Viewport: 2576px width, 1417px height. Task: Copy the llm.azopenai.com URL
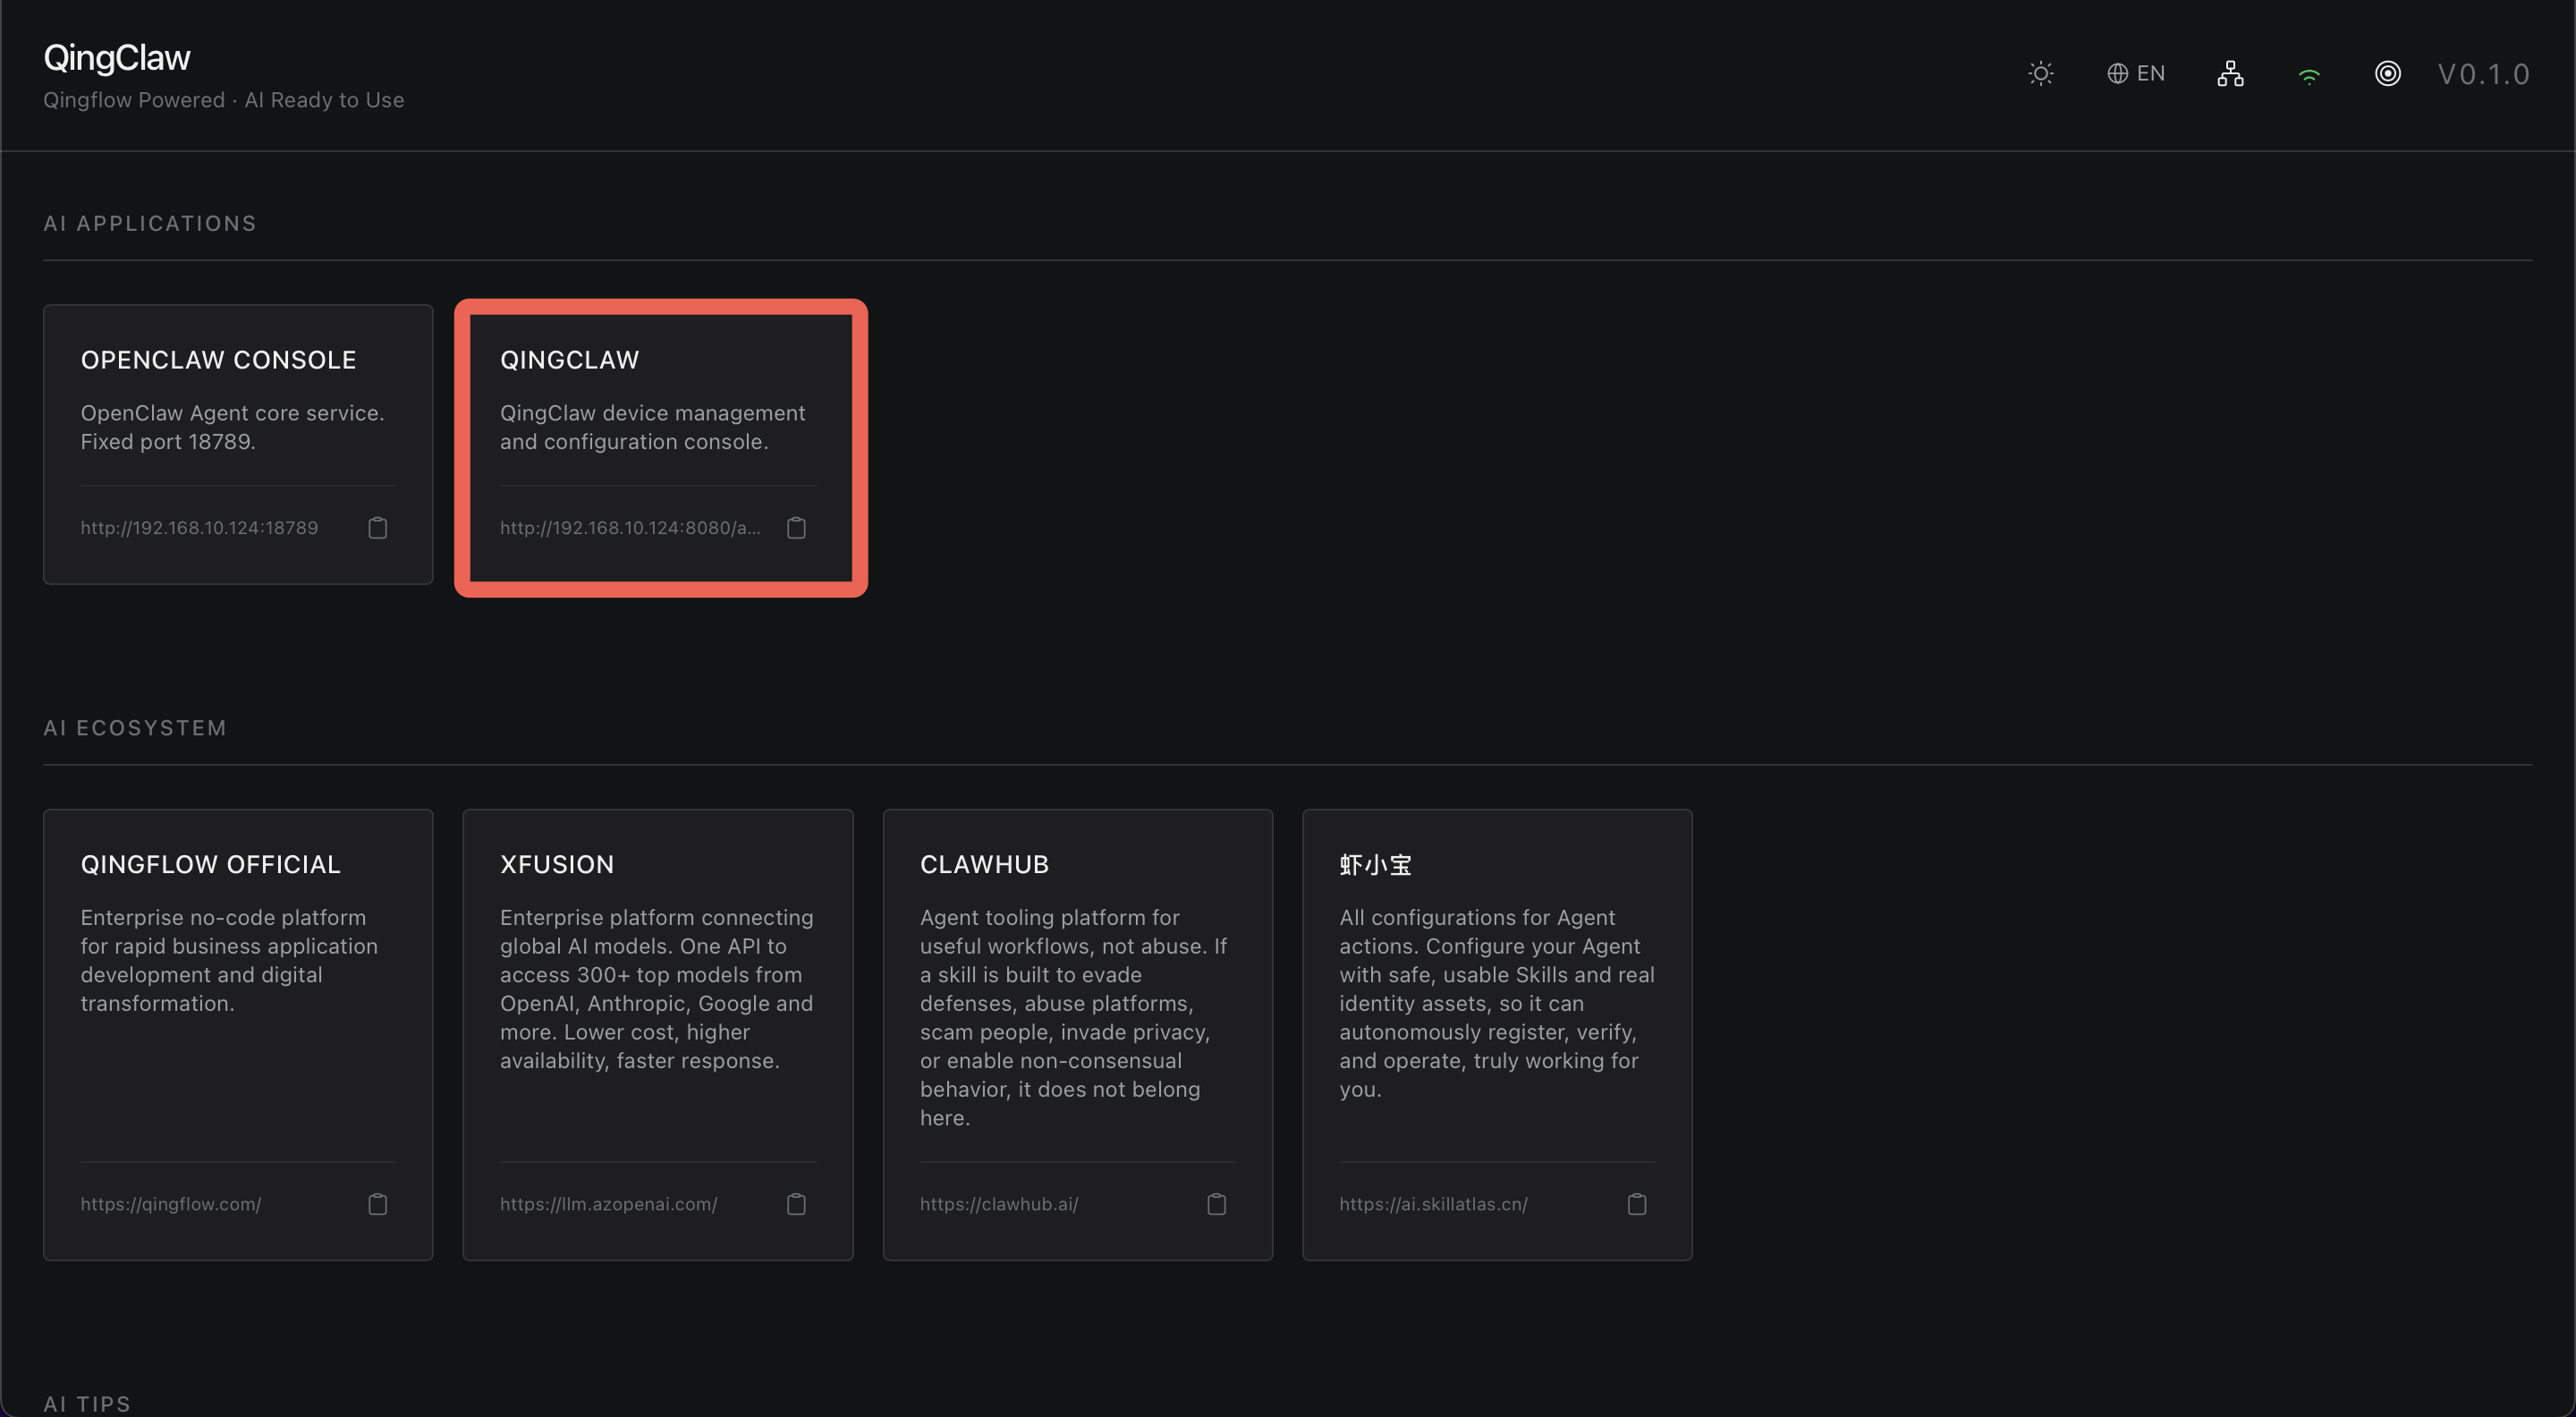[x=796, y=1204]
